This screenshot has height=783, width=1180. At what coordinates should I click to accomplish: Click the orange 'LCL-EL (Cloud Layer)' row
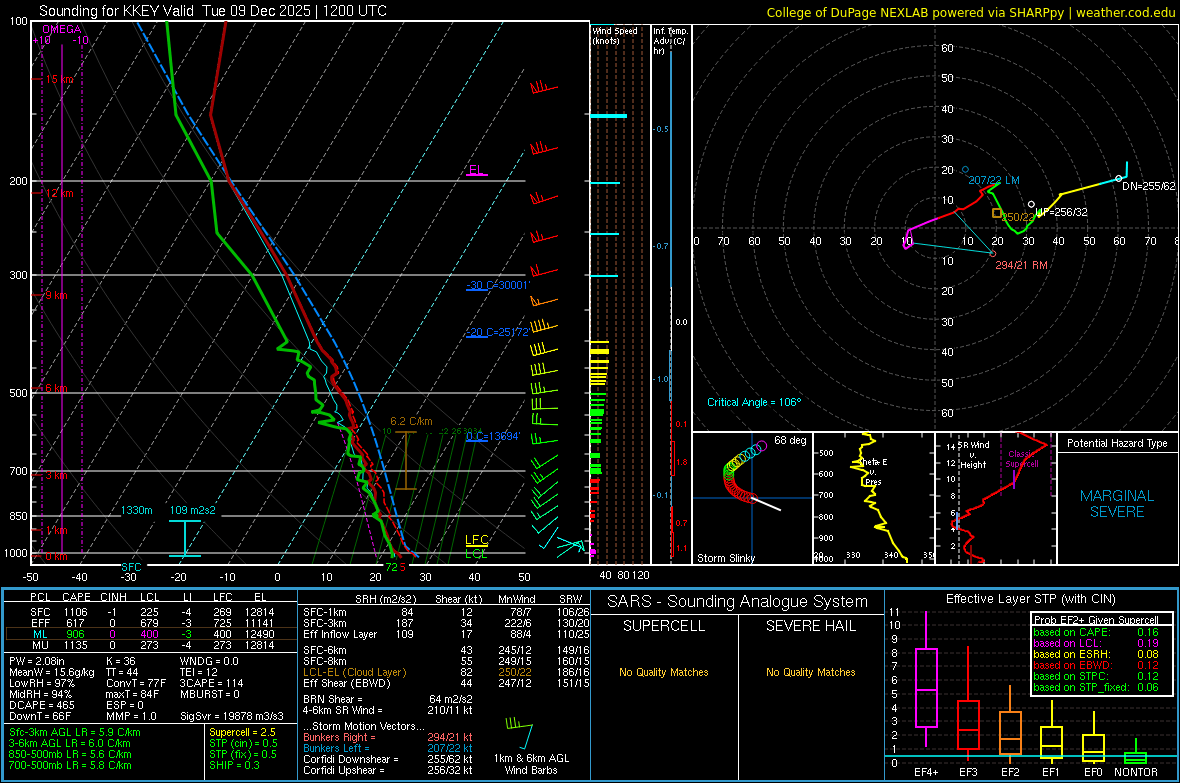pyautogui.click(x=448, y=672)
